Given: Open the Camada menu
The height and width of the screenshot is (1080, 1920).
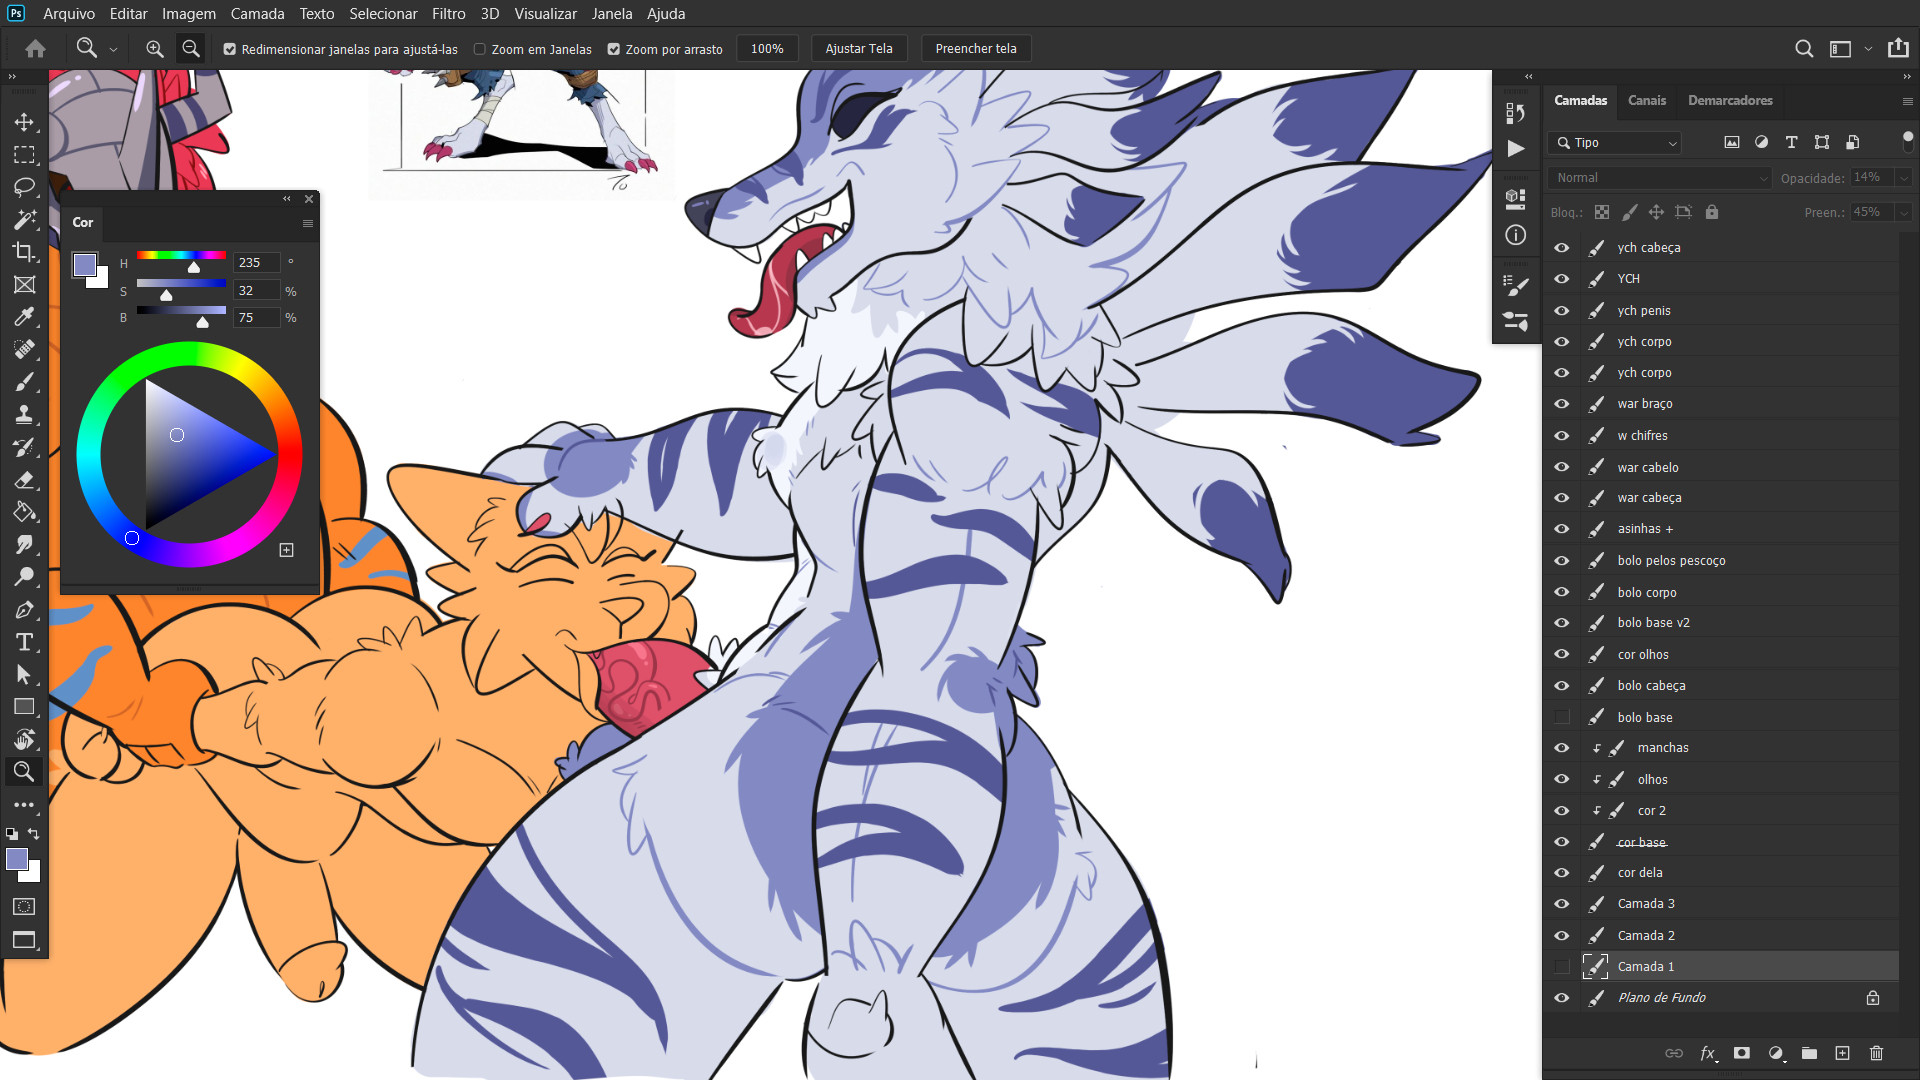Looking at the screenshot, I should click(258, 14).
